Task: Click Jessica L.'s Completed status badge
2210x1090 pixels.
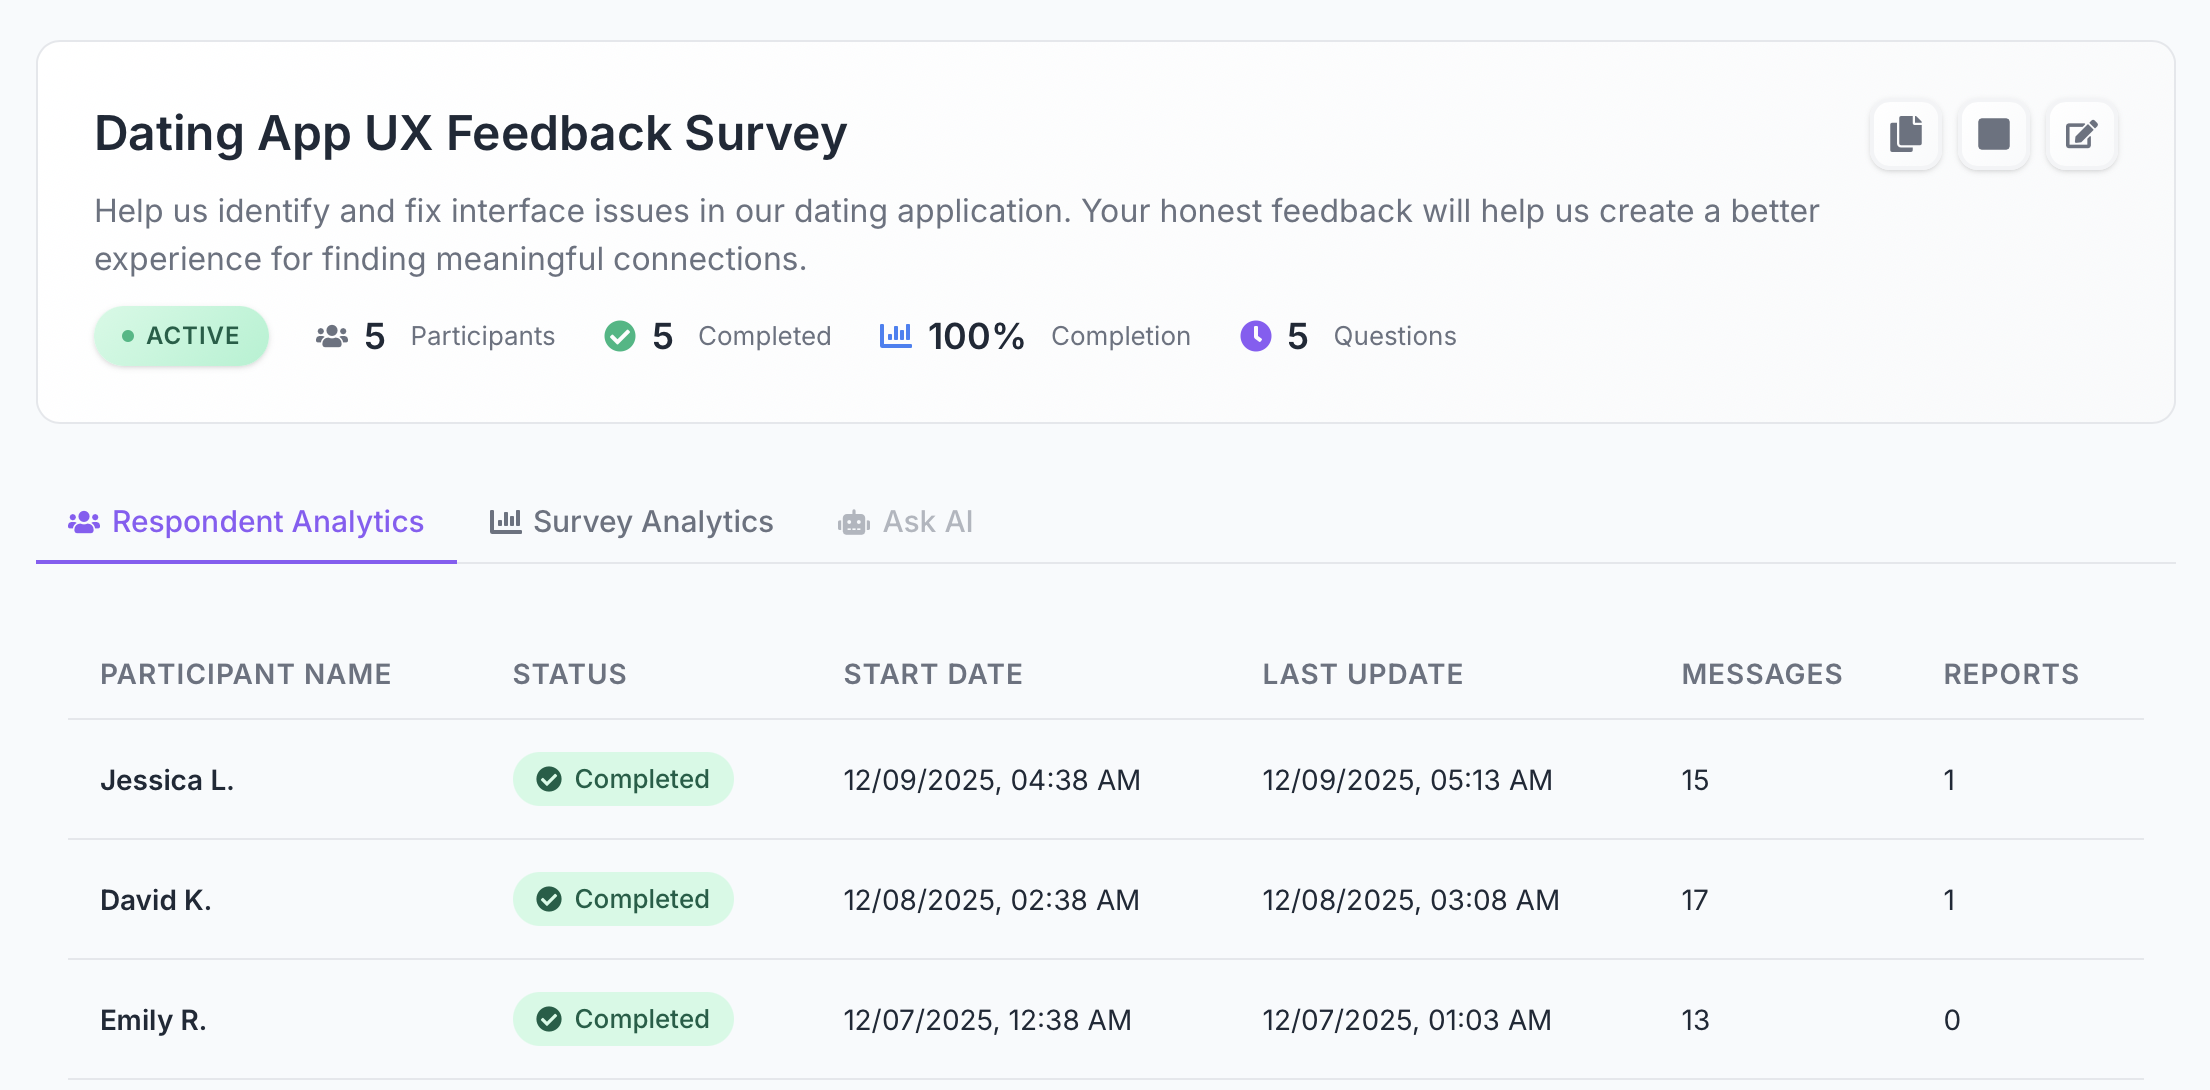Action: [623, 779]
